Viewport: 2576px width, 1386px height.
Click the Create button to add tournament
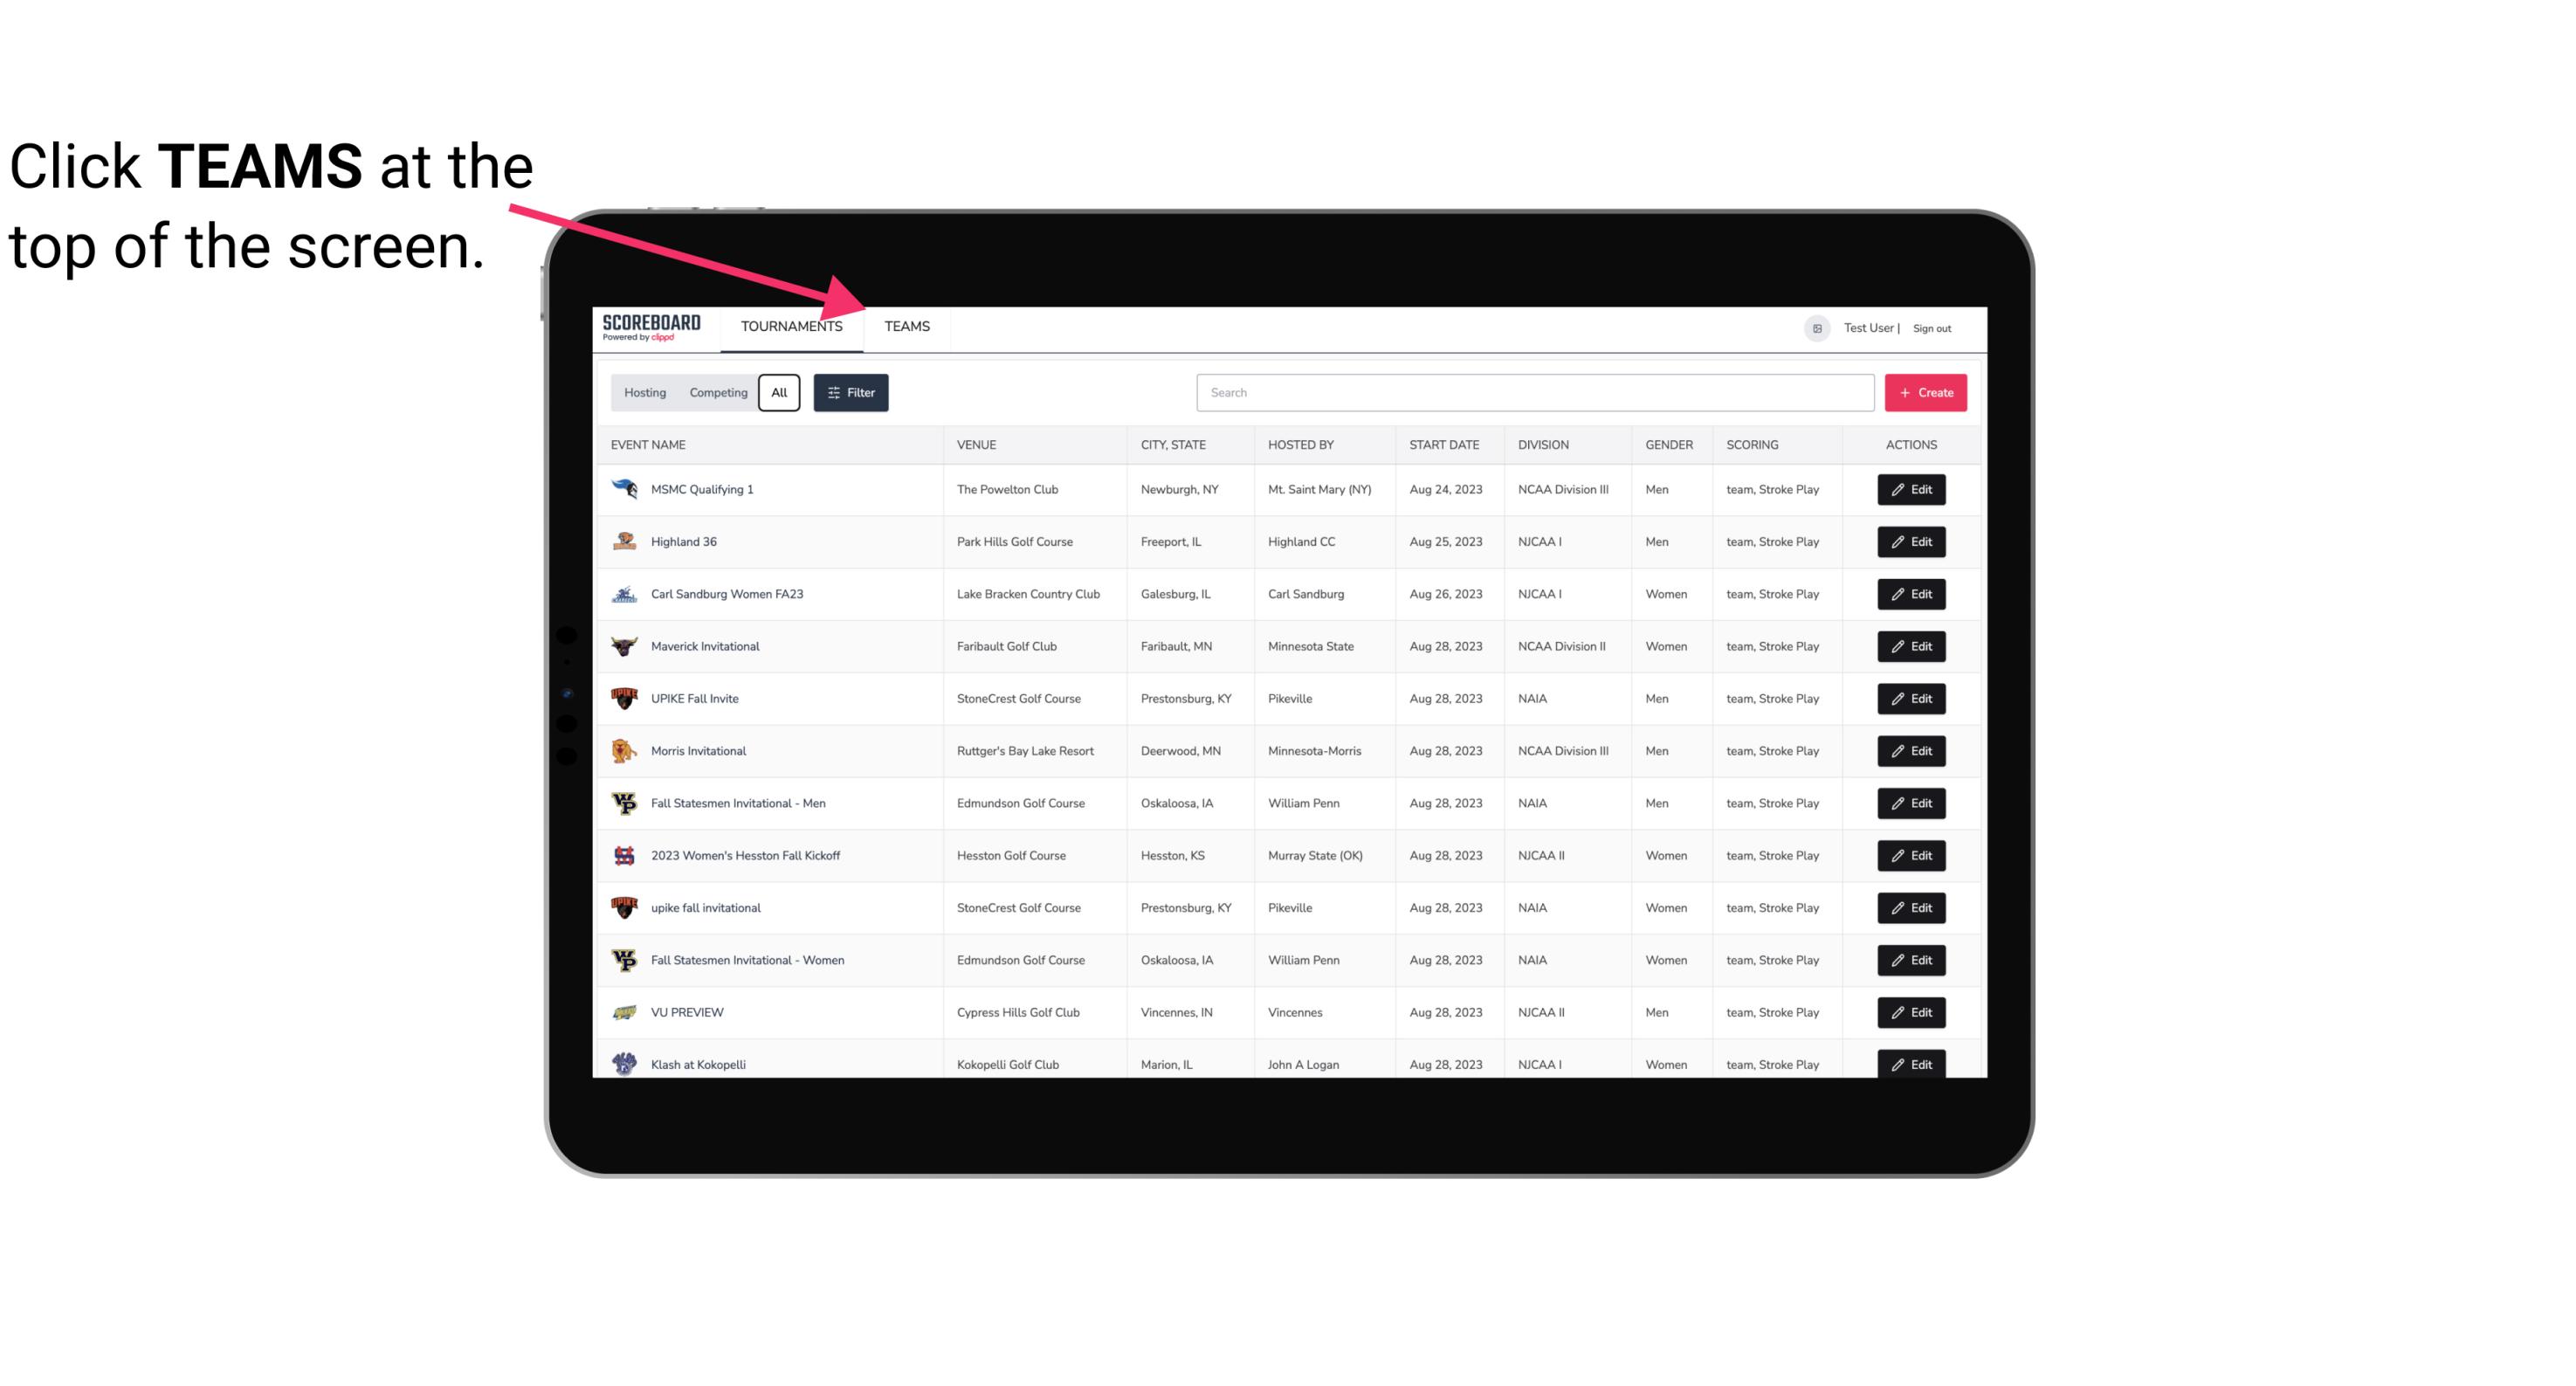point(1925,393)
